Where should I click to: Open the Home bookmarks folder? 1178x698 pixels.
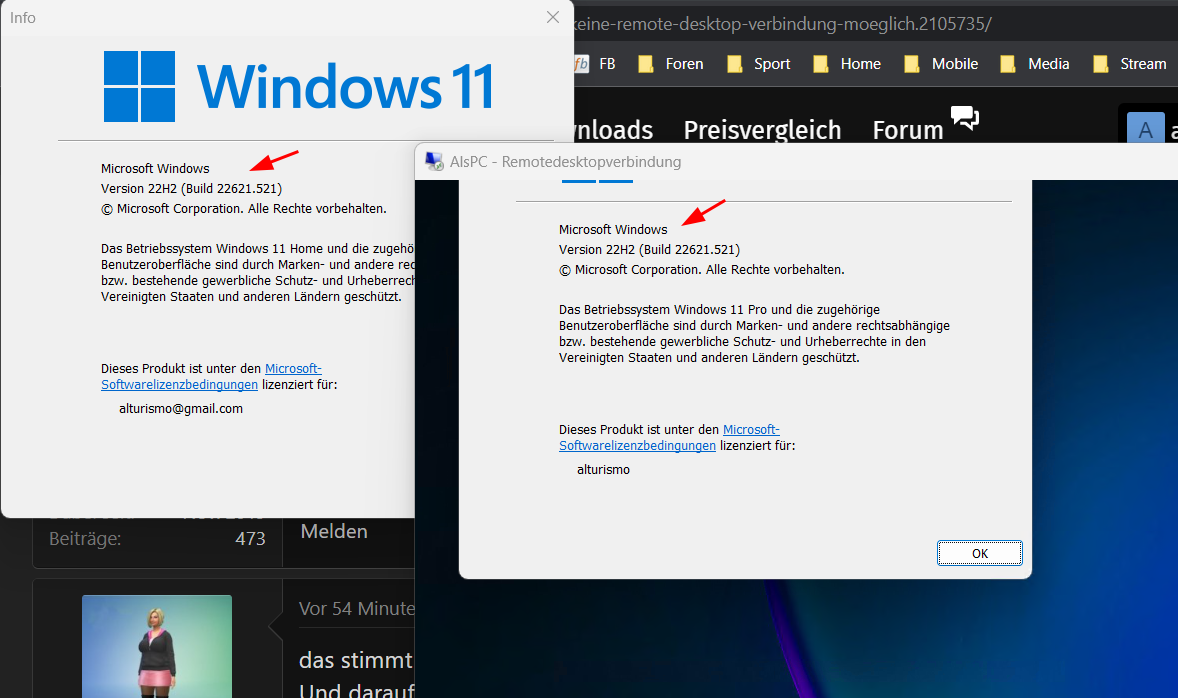(847, 64)
